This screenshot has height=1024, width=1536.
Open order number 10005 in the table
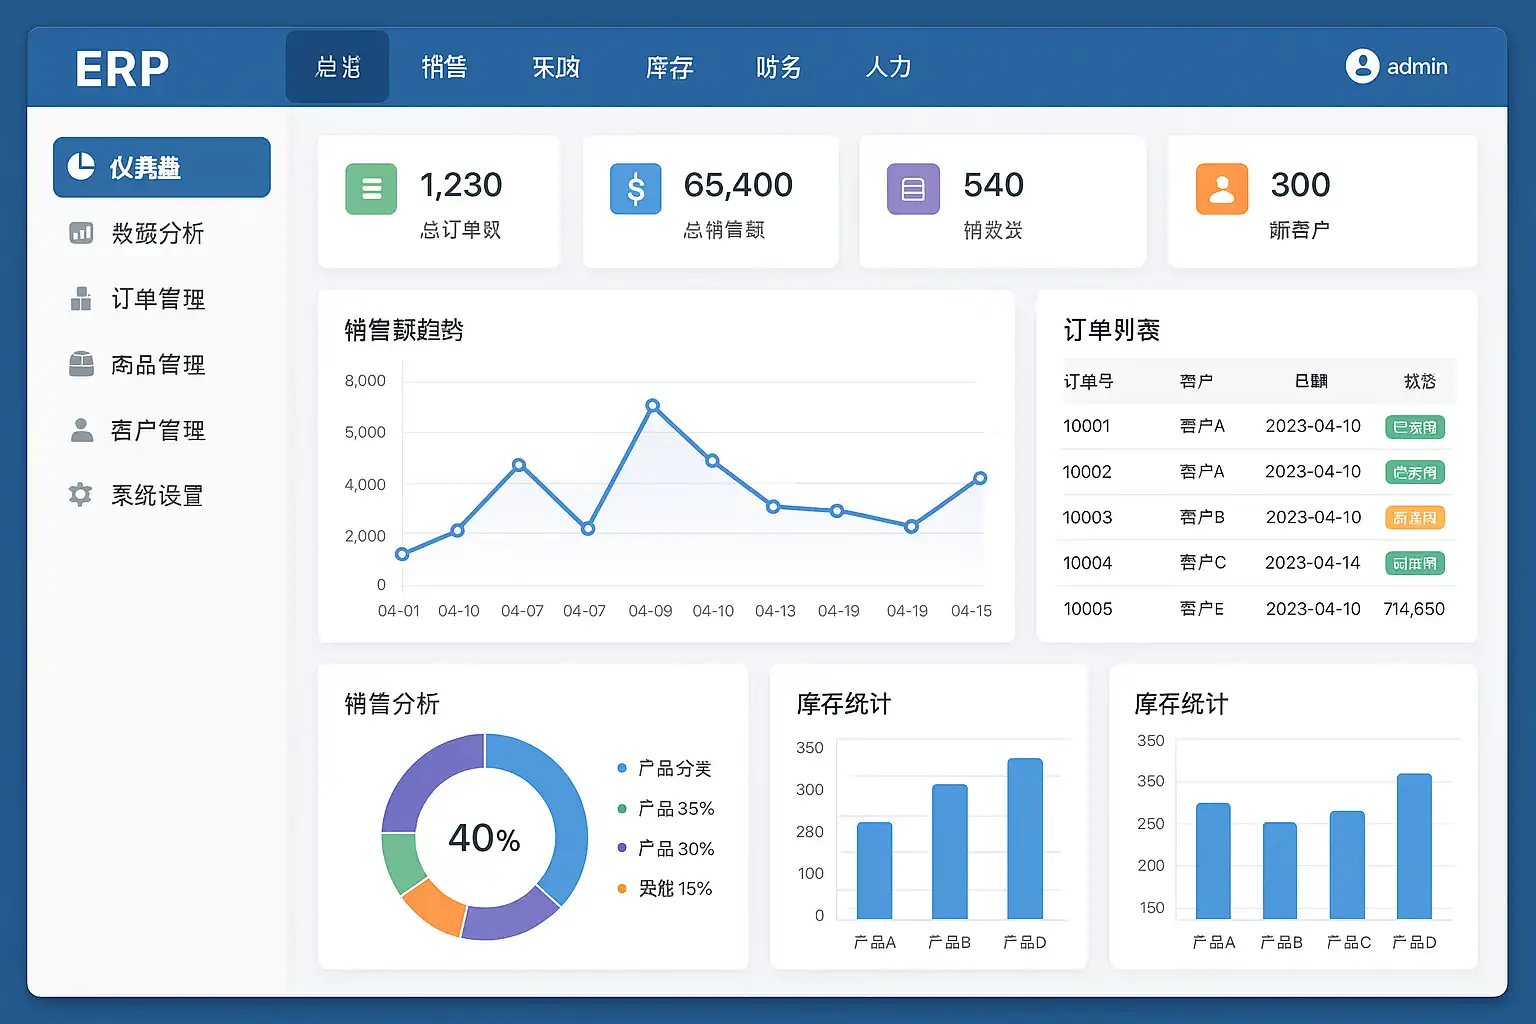(1087, 609)
